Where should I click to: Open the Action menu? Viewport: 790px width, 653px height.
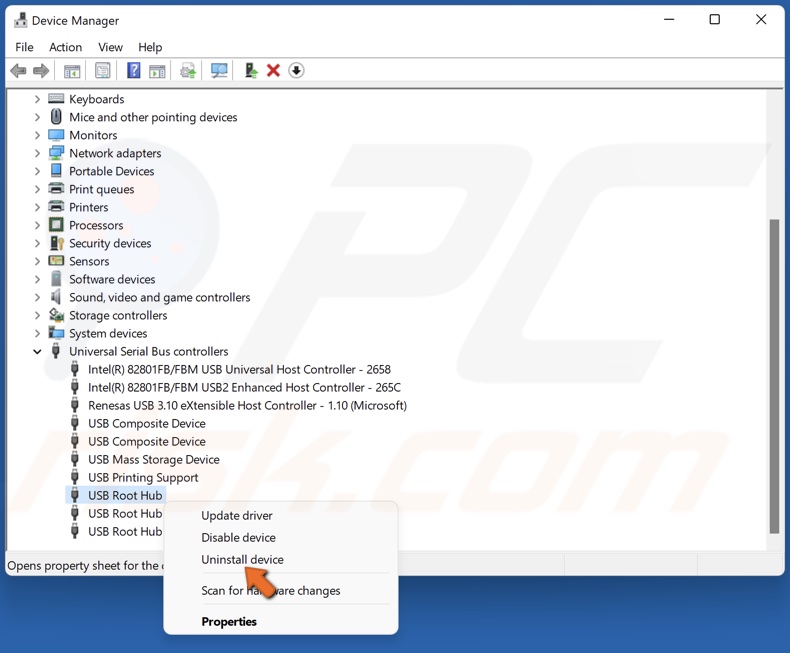click(65, 47)
